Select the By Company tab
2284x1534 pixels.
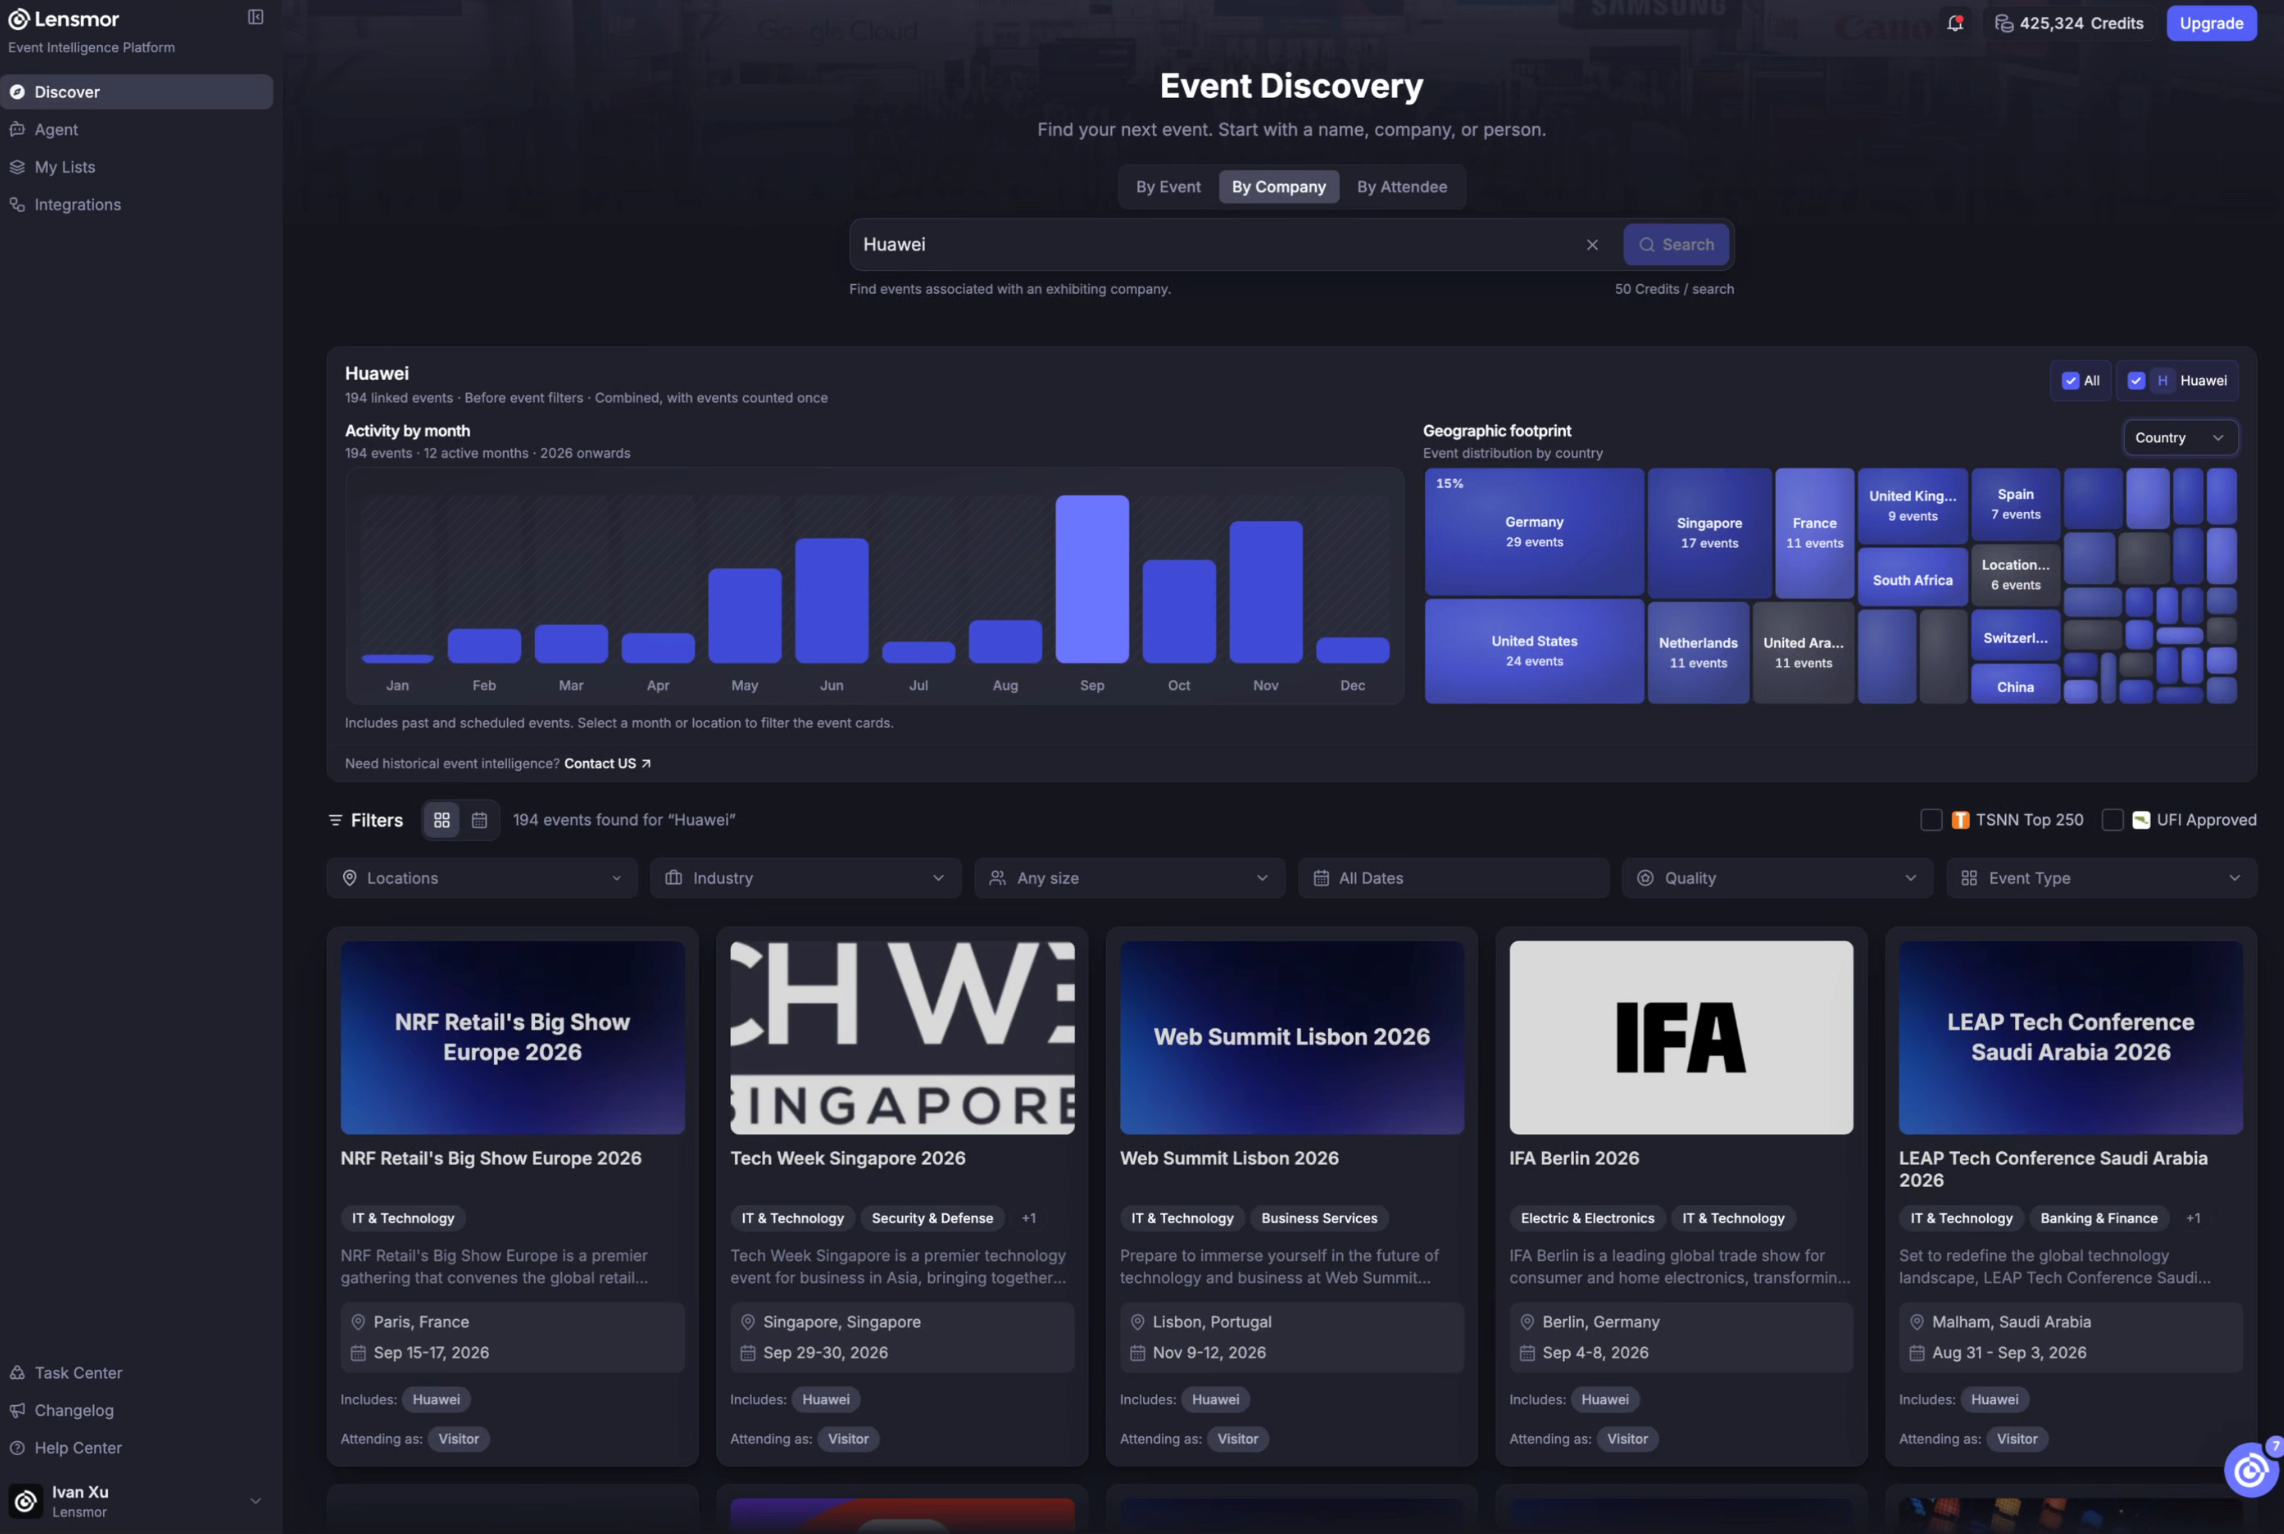pyautogui.click(x=1278, y=187)
